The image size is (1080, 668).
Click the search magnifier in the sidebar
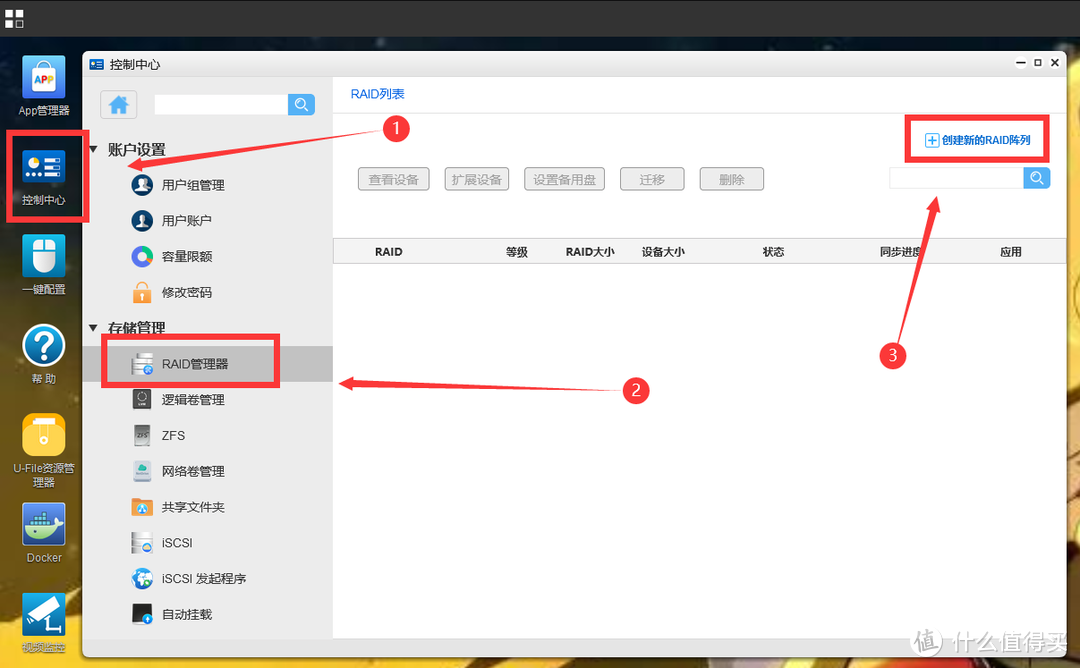[x=301, y=104]
